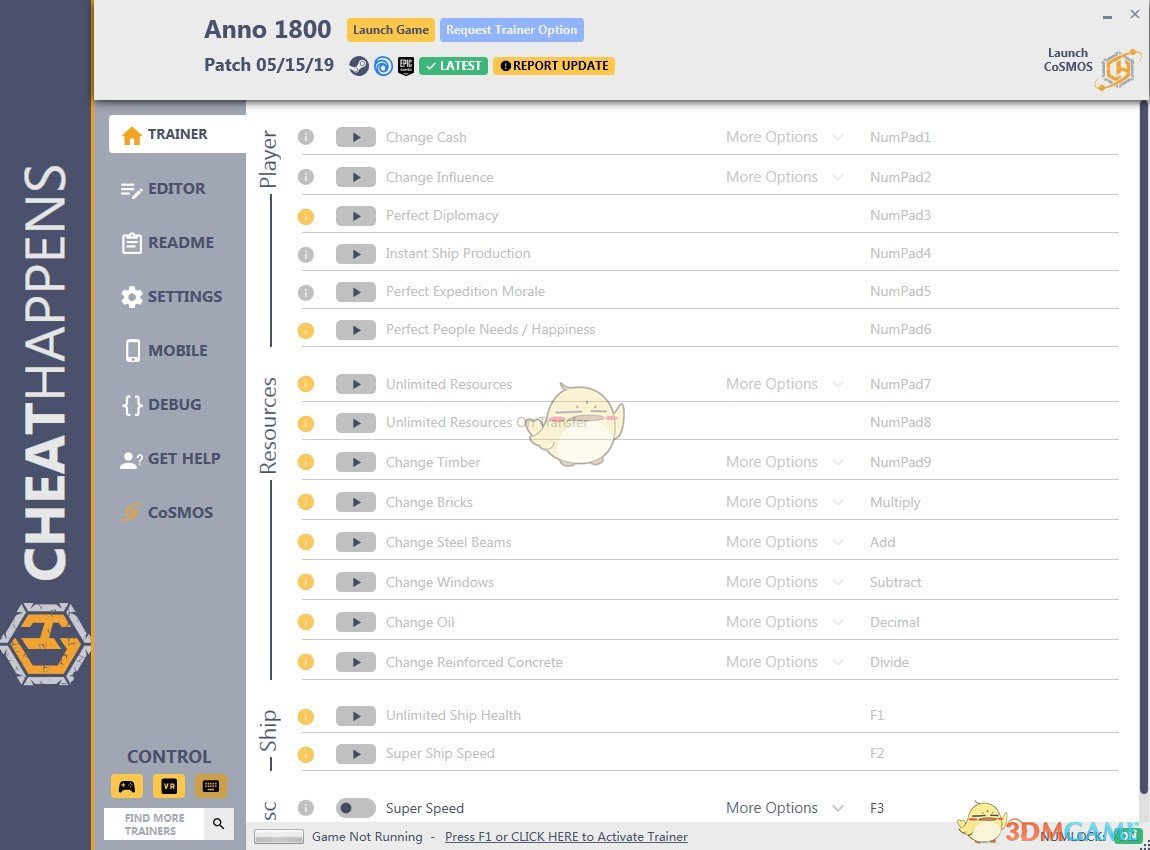The image size is (1150, 850).
Task: Click the link to activate the trainer
Action: click(566, 837)
